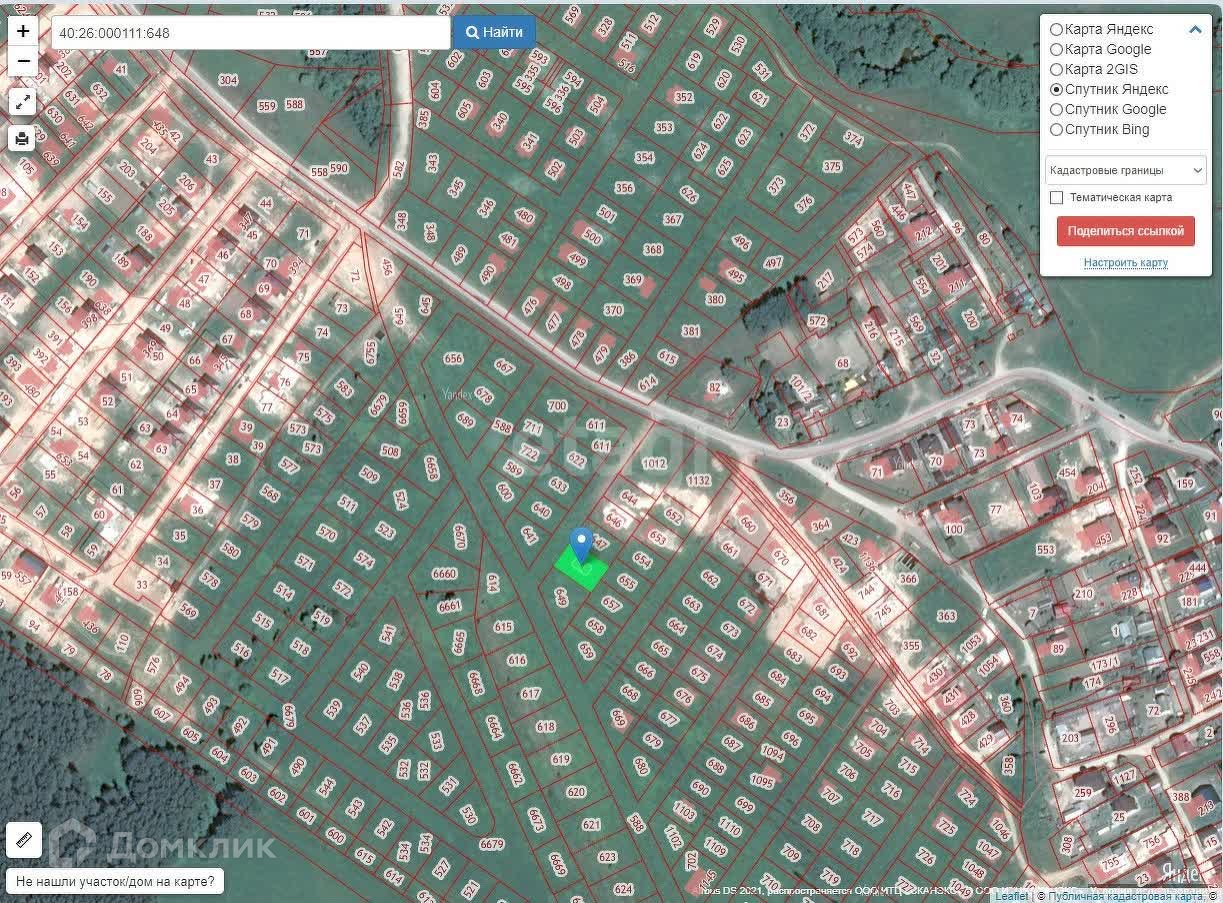The image size is (1223, 903).
Task: Select Спутник Bing layer
Action: click(1099, 129)
